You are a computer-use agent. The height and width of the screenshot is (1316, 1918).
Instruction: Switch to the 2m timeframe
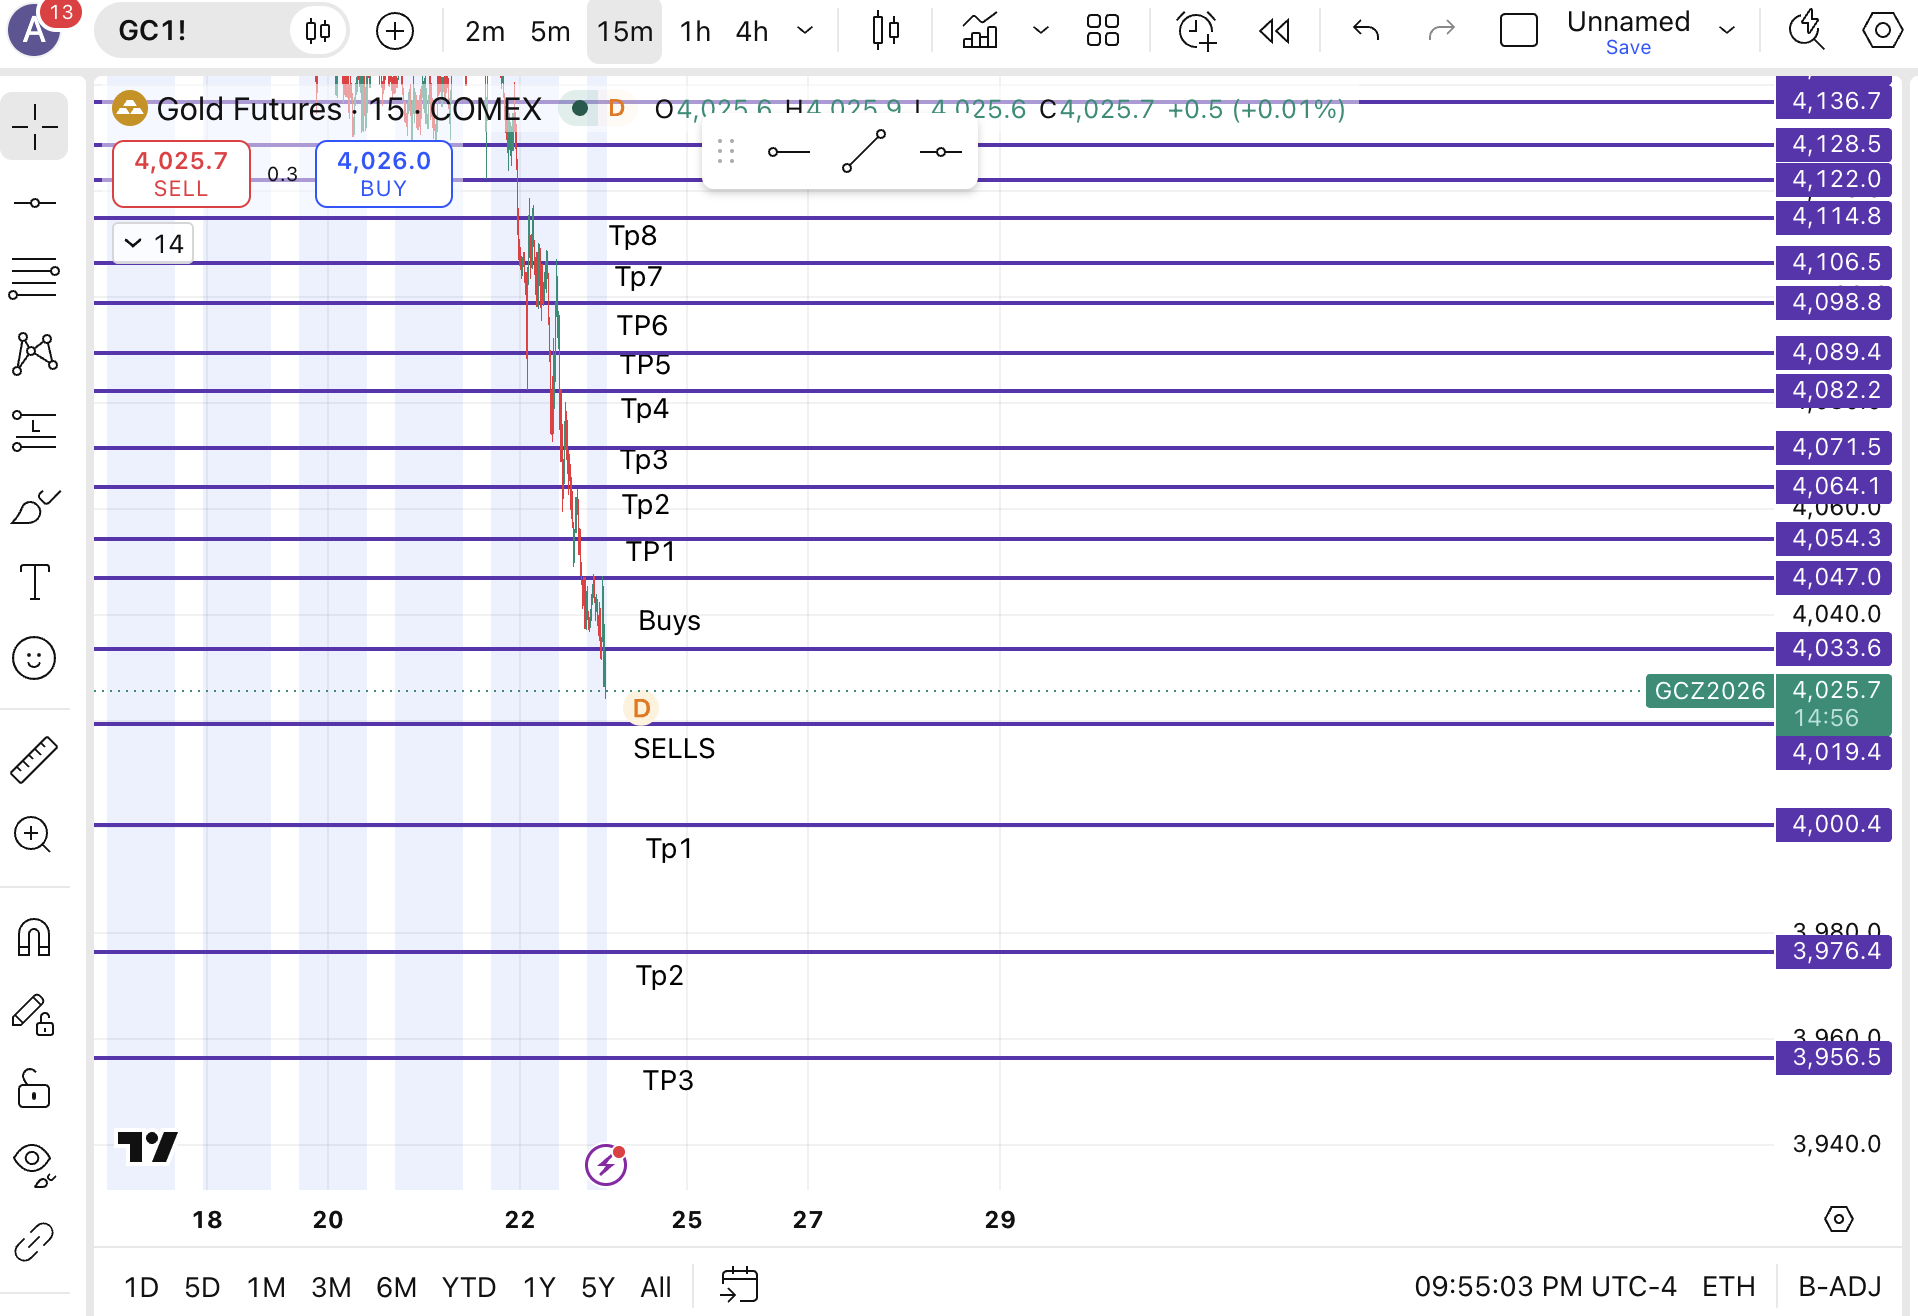pos(485,31)
